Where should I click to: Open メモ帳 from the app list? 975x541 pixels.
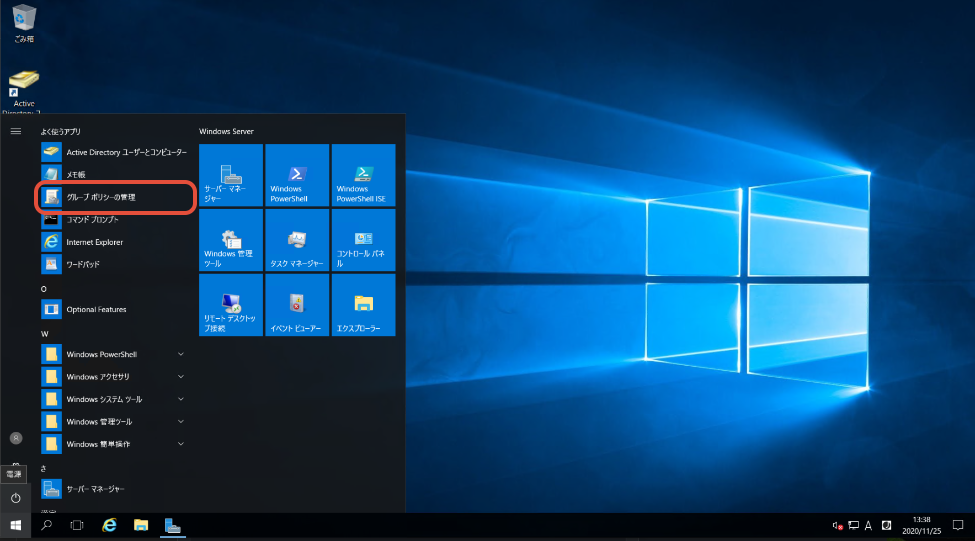point(115,174)
